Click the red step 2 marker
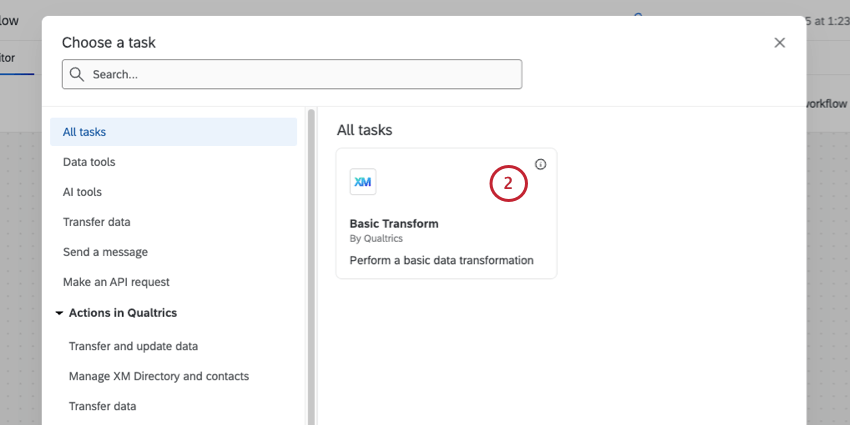 coord(508,183)
